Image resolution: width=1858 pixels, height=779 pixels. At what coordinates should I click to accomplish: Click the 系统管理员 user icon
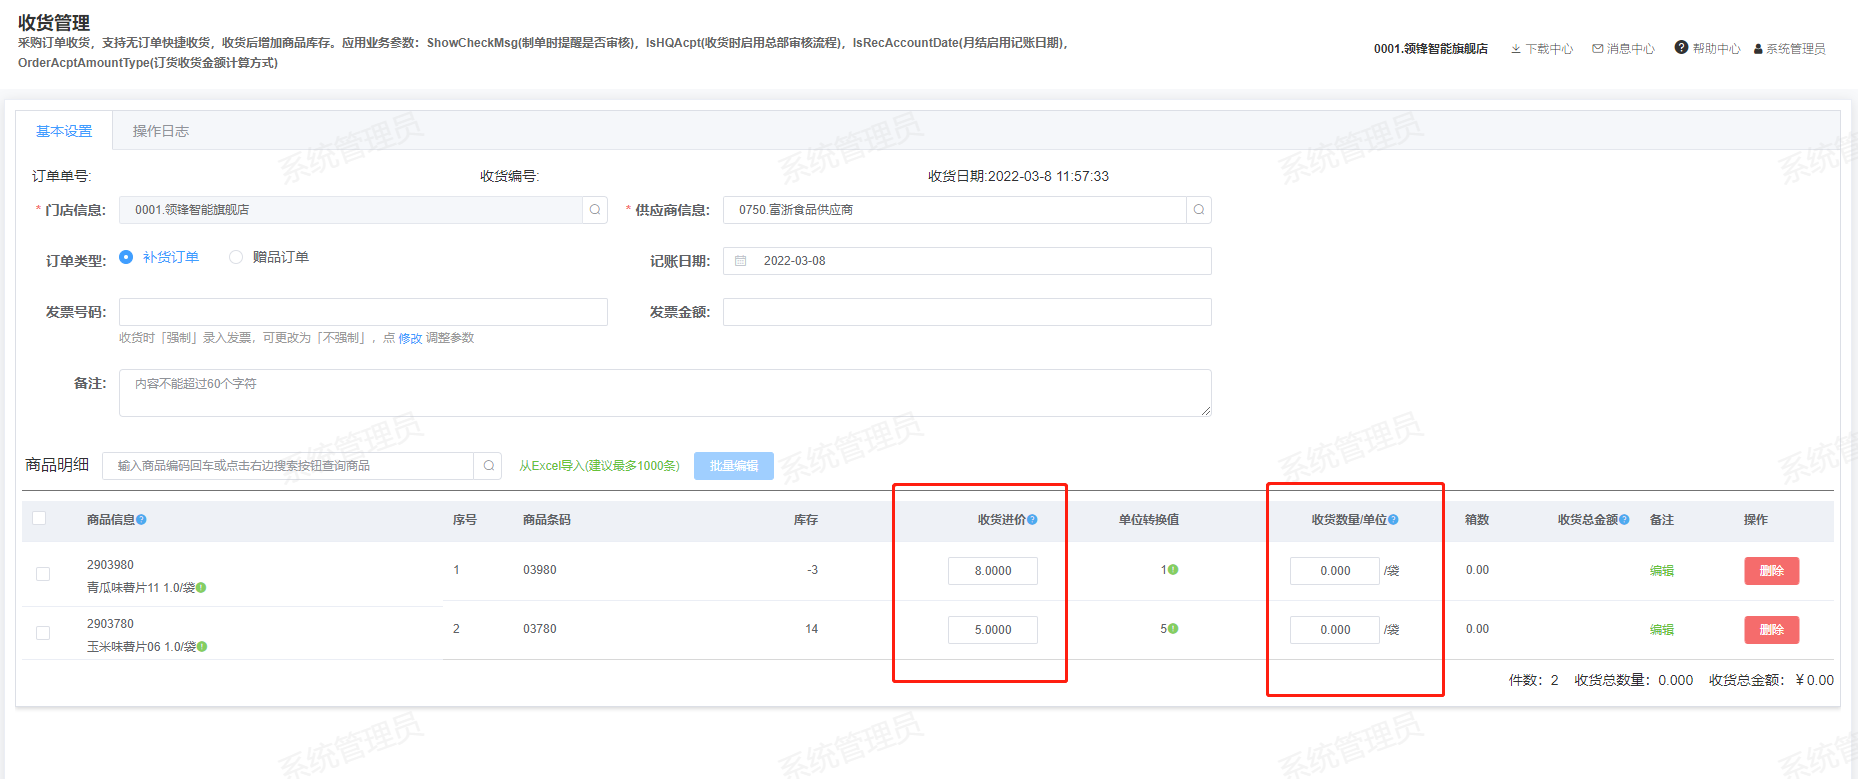(x=1758, y=49)
